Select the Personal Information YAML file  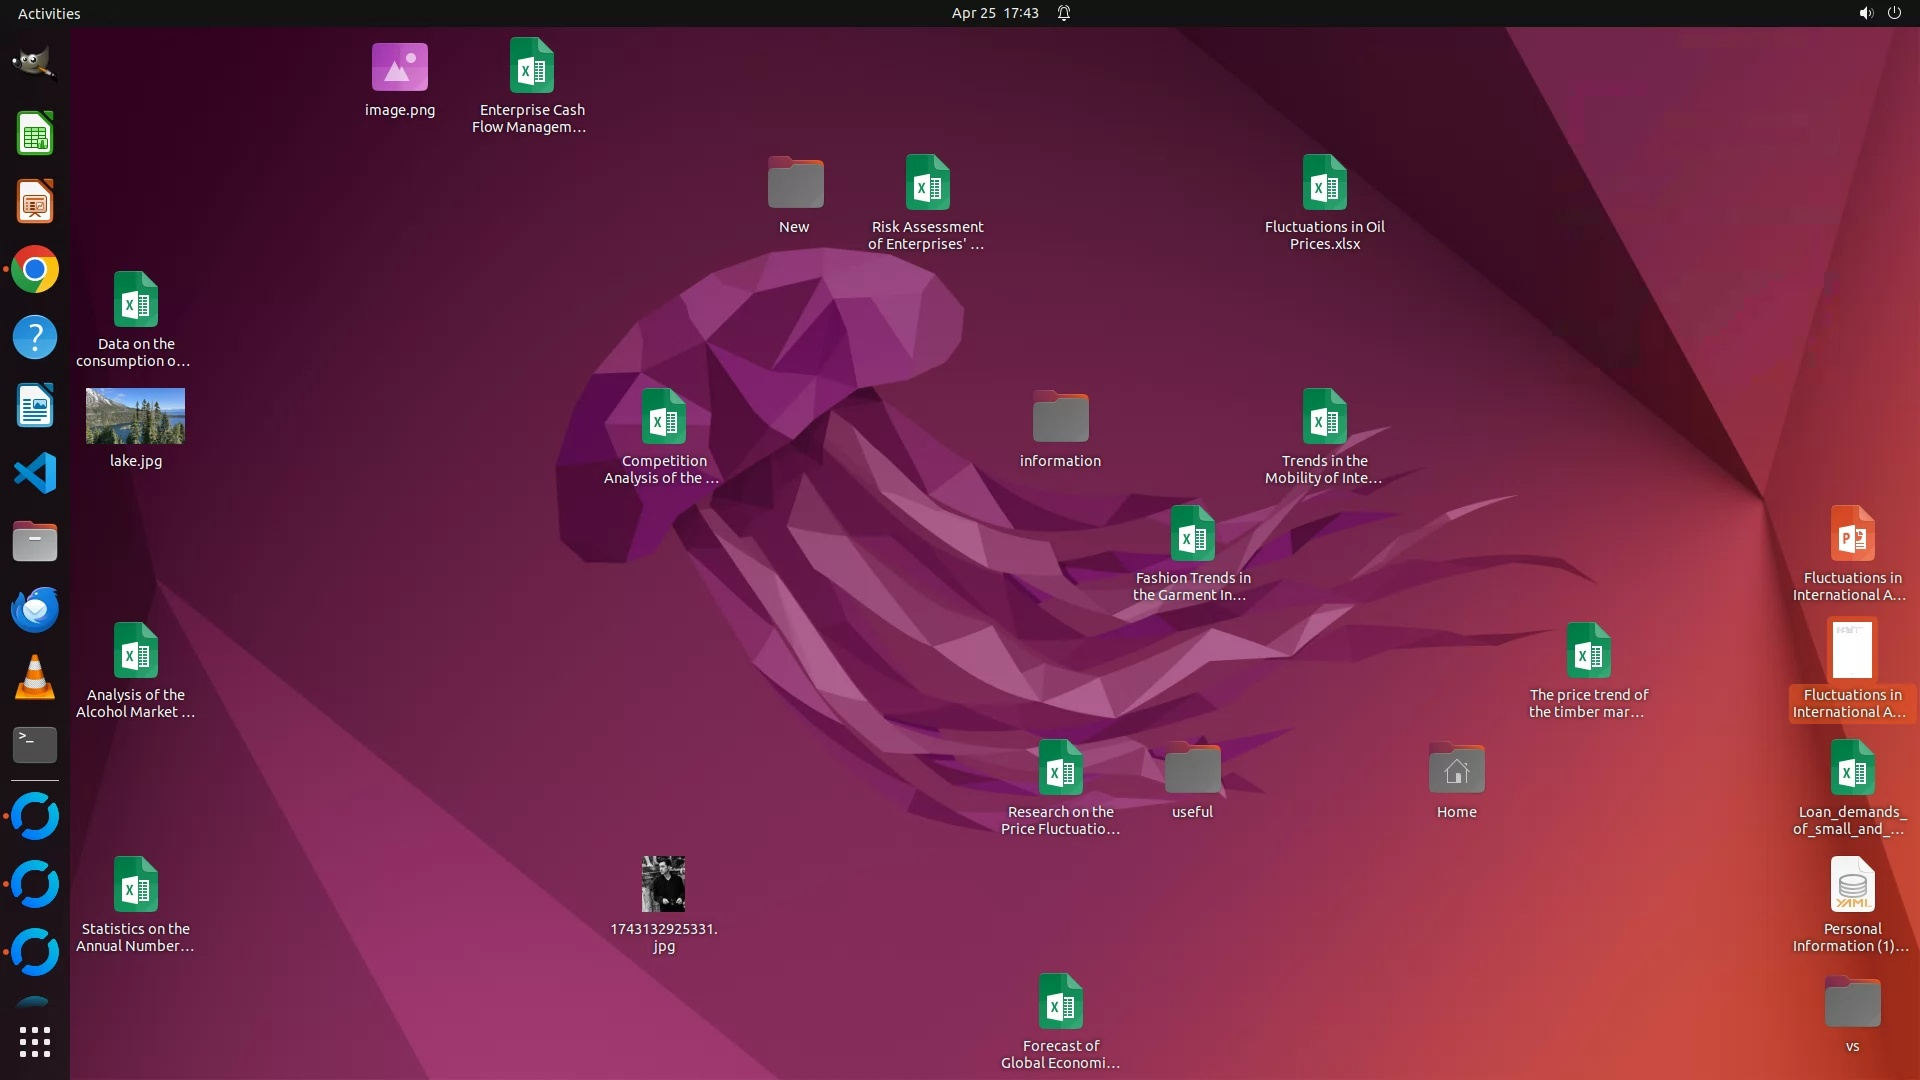pos(1852,886)
